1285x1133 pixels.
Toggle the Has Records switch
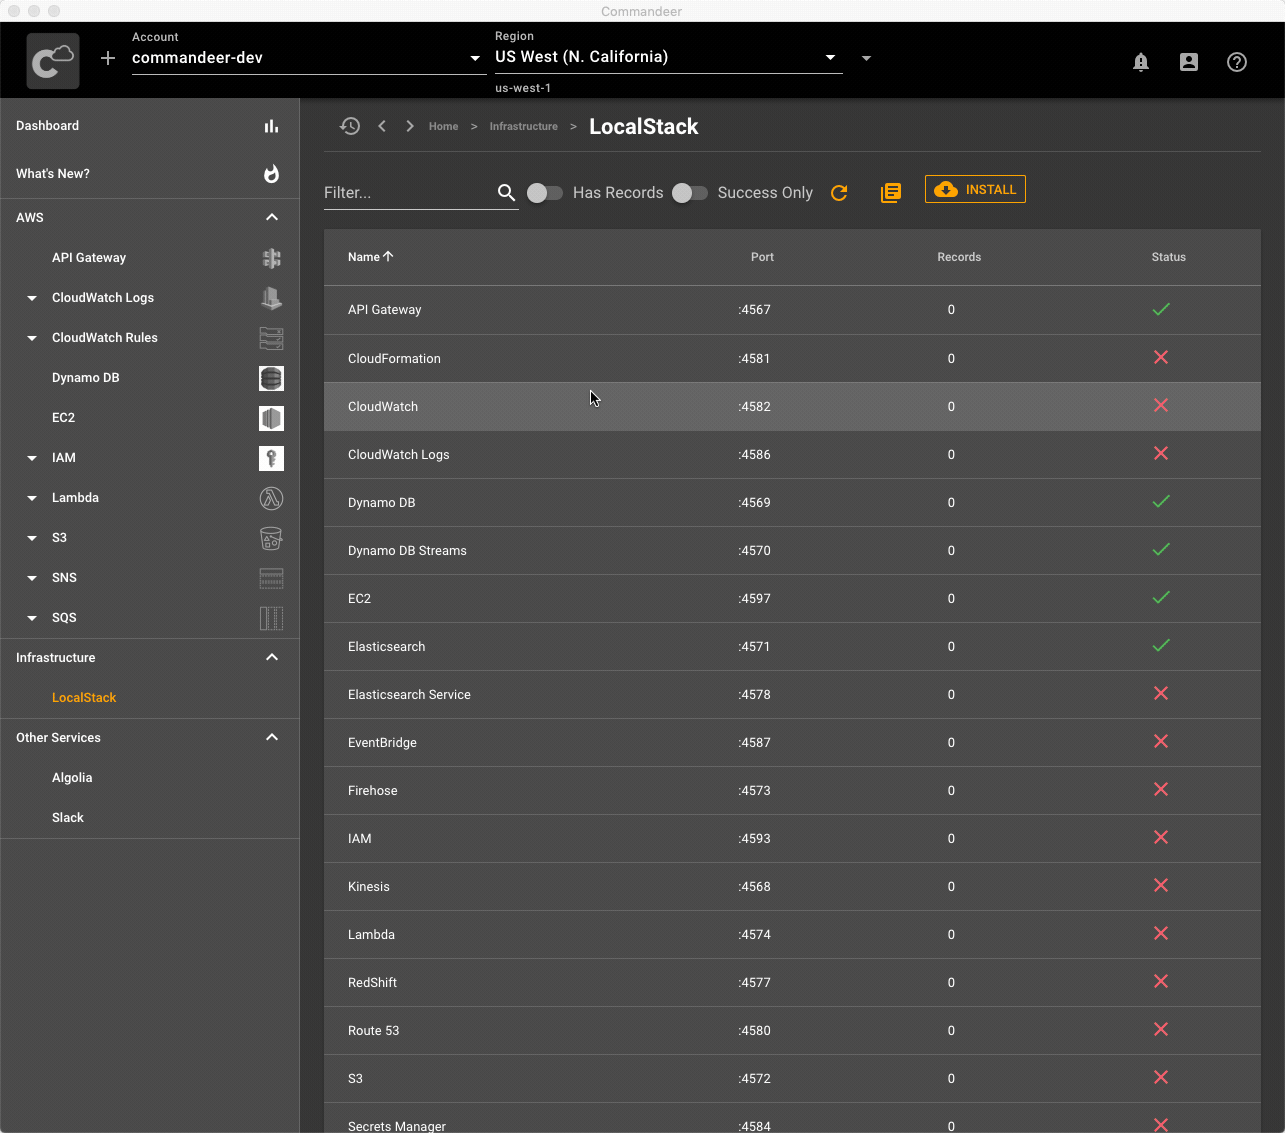click(545, 193)
